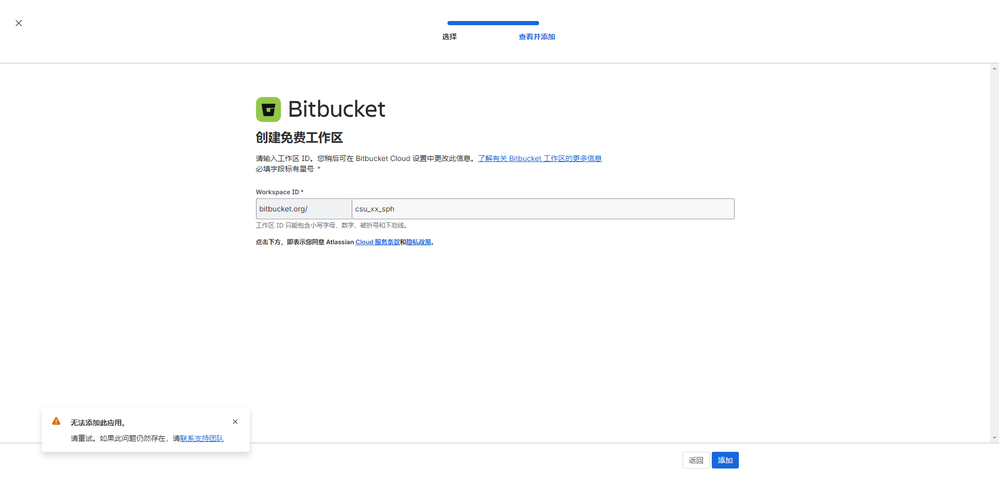The height and width of the screenshot is (477, 999).
Task: Click the 添加 button
Action: [725, 460]
